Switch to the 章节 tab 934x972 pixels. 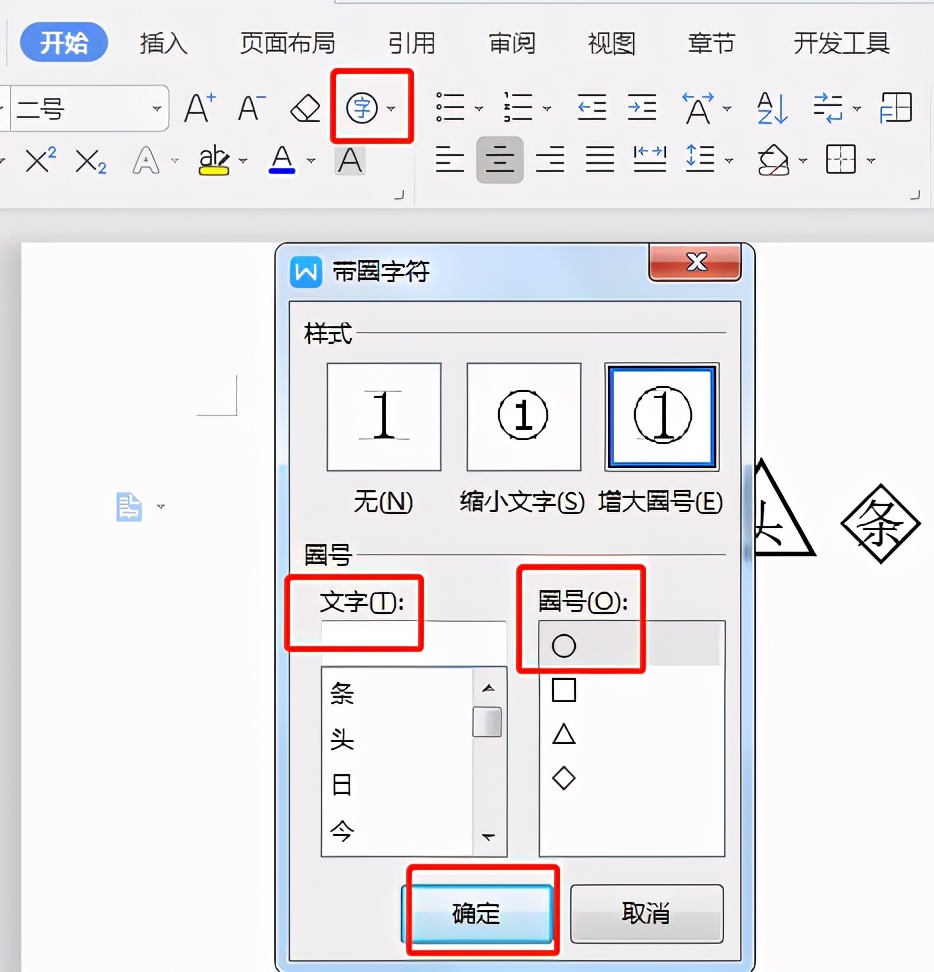tap(712, 43)
